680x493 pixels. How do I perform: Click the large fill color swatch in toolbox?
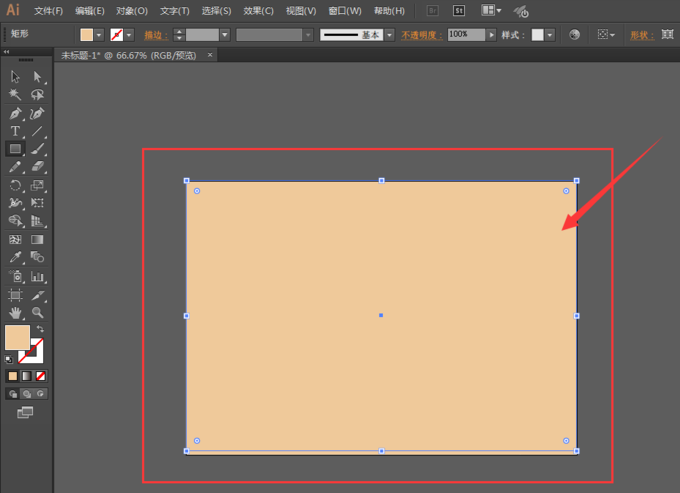tap(17, 338)
